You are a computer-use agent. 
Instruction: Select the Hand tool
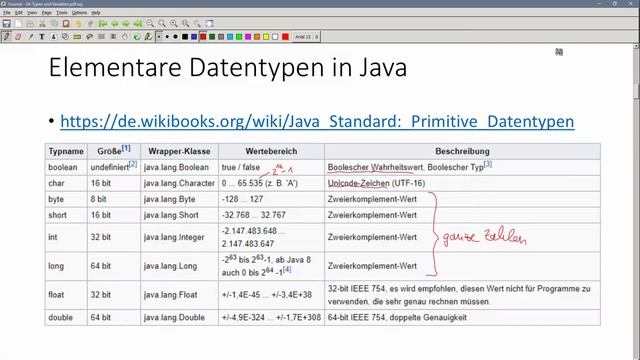coord(124,37)
